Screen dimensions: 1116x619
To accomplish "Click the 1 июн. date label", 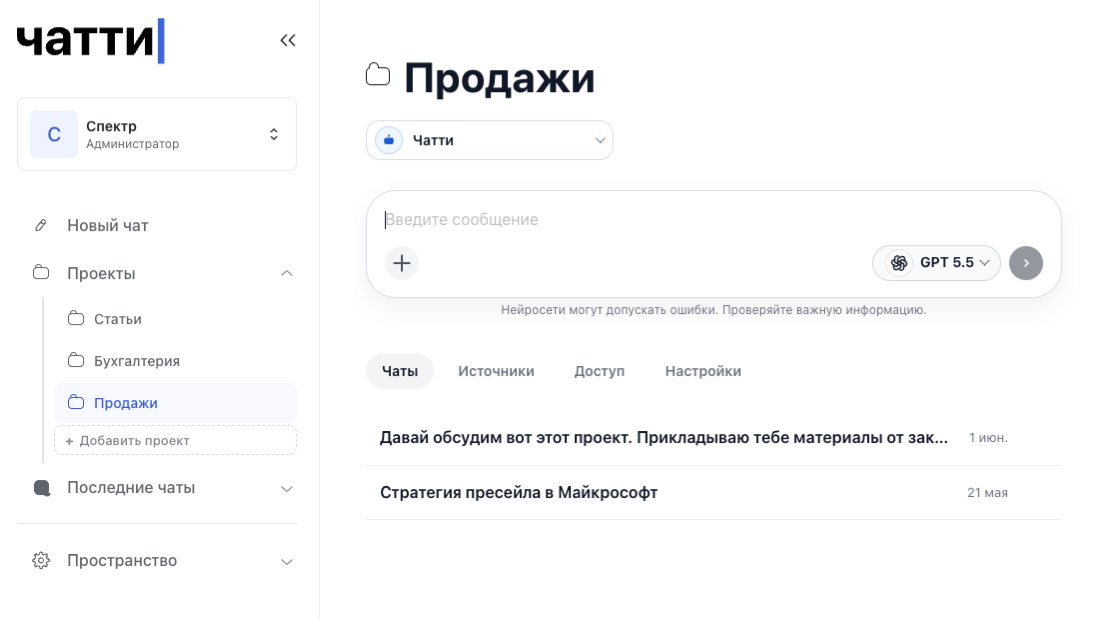I will [988, 438].
